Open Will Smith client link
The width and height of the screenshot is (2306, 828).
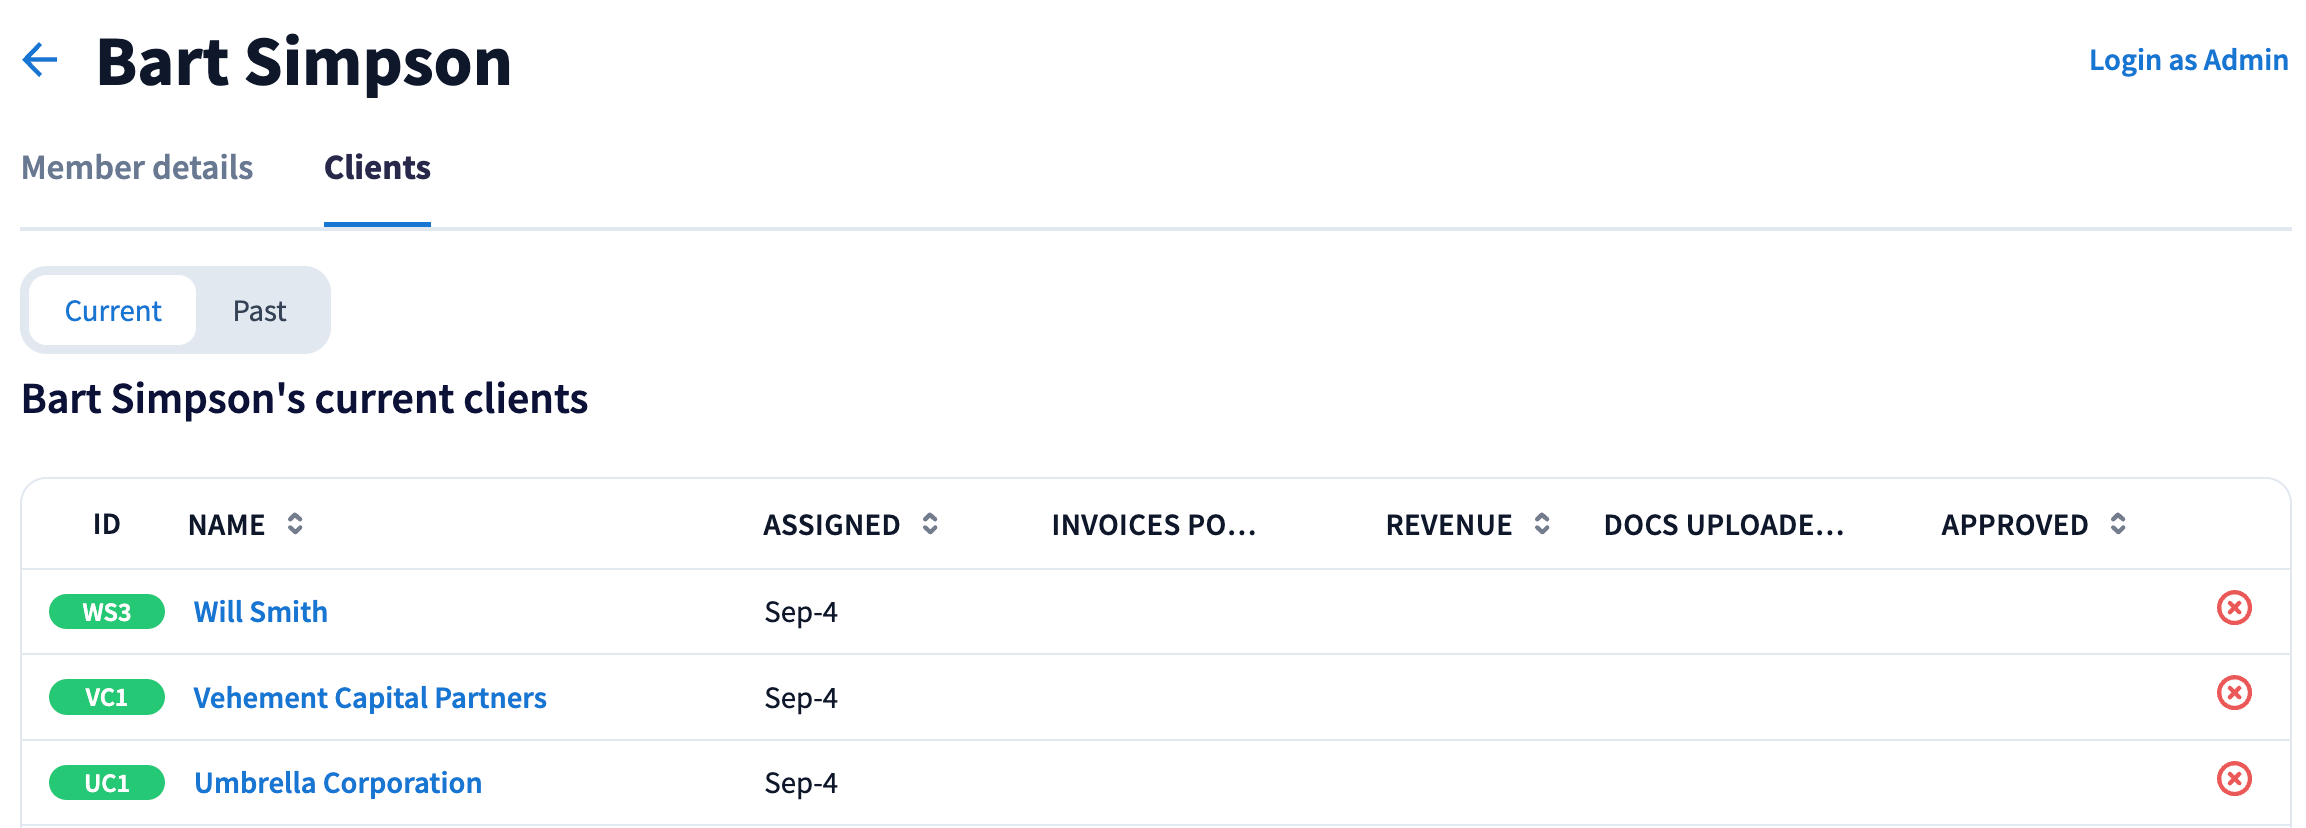tap(260, 612)
